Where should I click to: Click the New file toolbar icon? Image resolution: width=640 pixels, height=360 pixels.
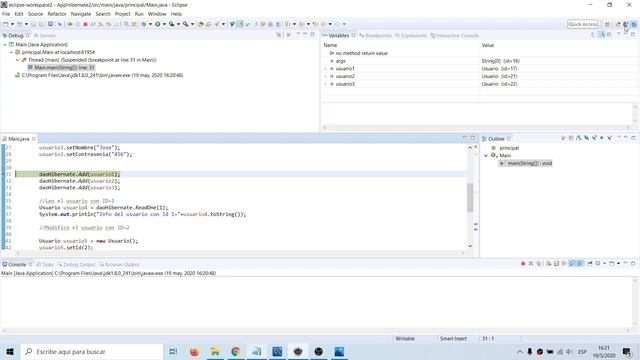(6, 24)
